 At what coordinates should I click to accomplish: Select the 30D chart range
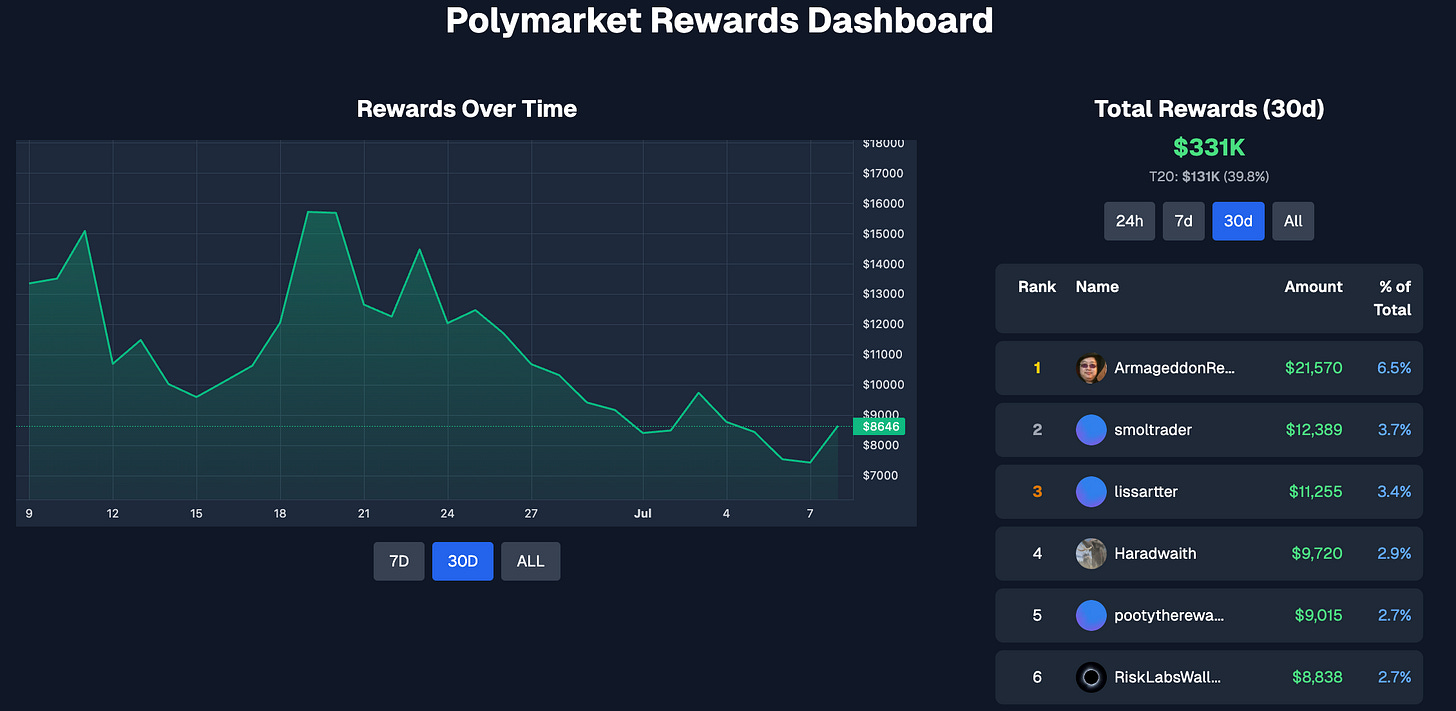point(463,561)
